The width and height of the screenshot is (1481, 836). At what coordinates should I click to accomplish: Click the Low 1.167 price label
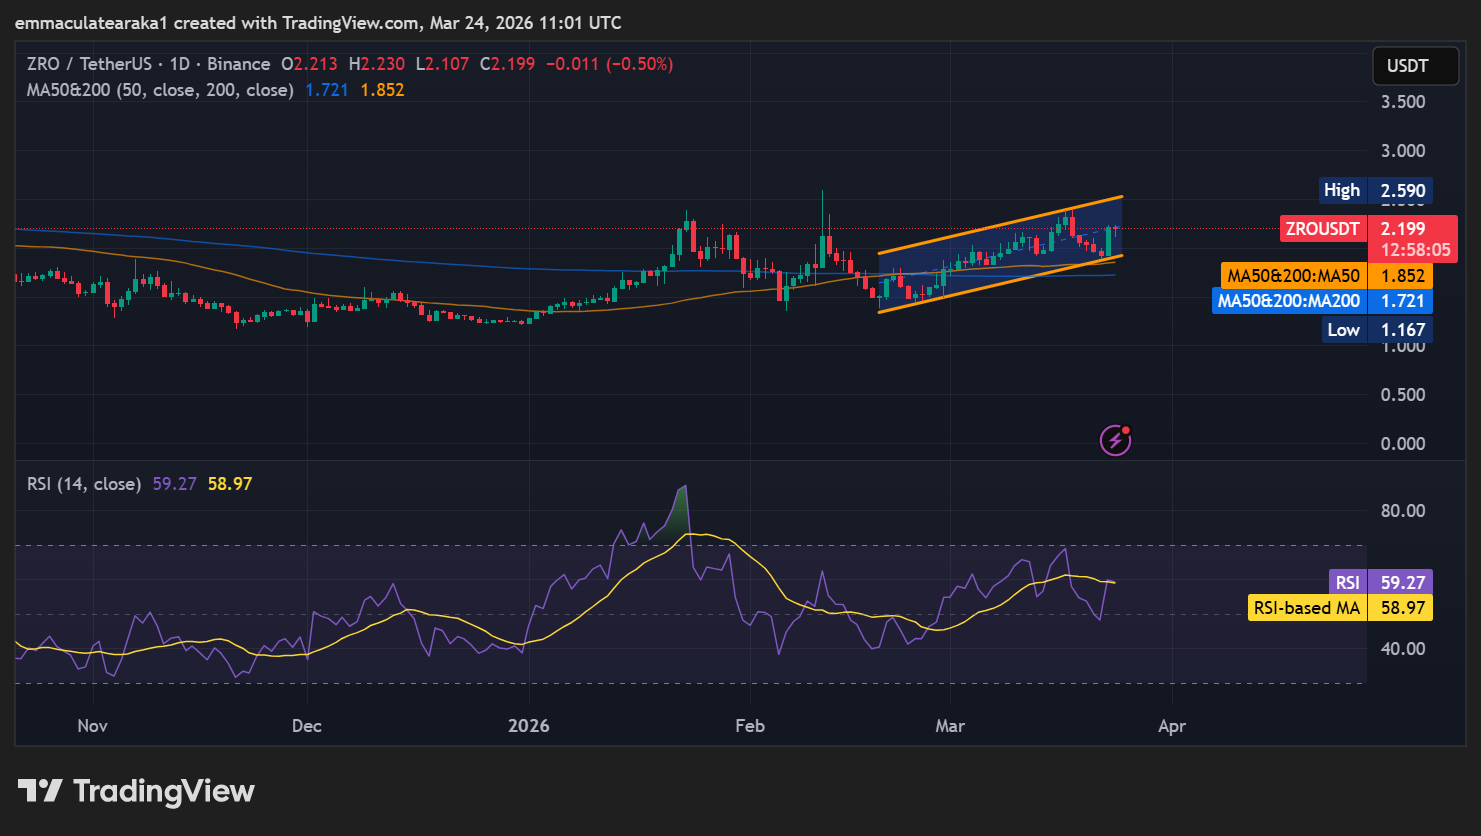point(1374,330)
